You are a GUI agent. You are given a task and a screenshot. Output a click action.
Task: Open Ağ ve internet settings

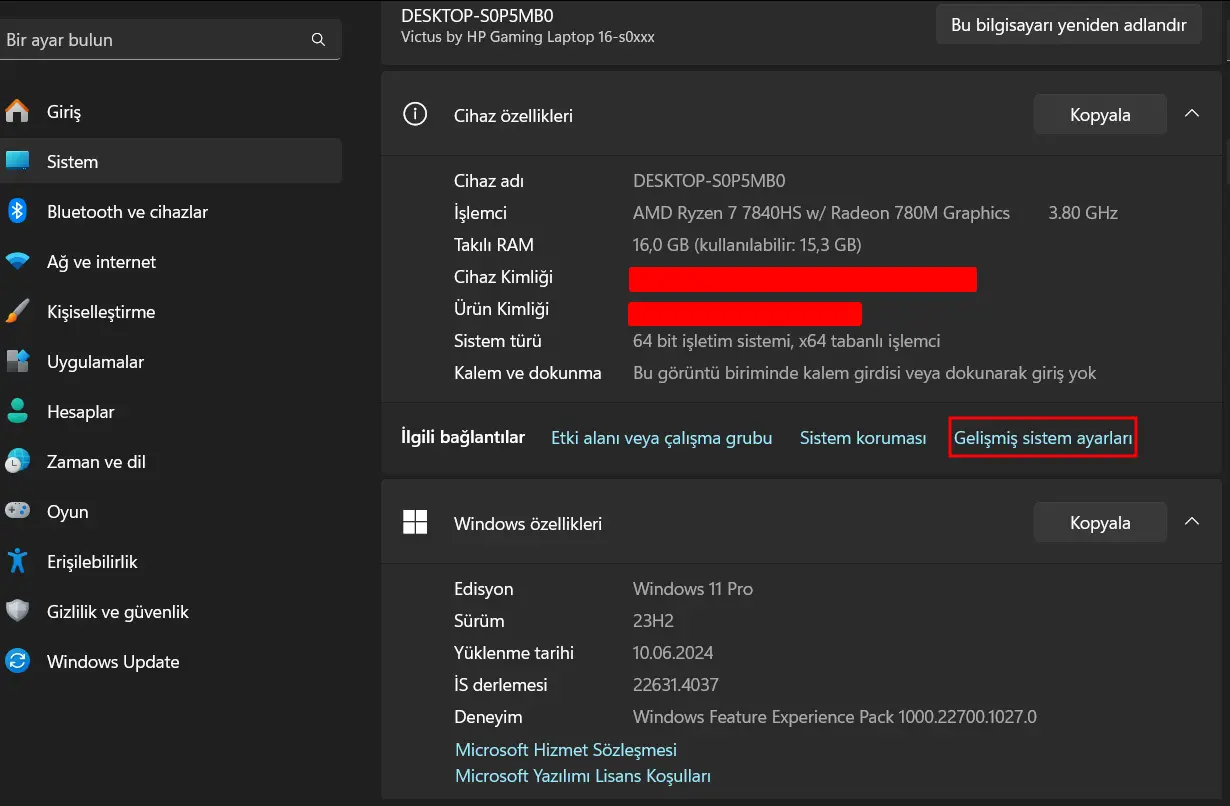pos(171,261)
